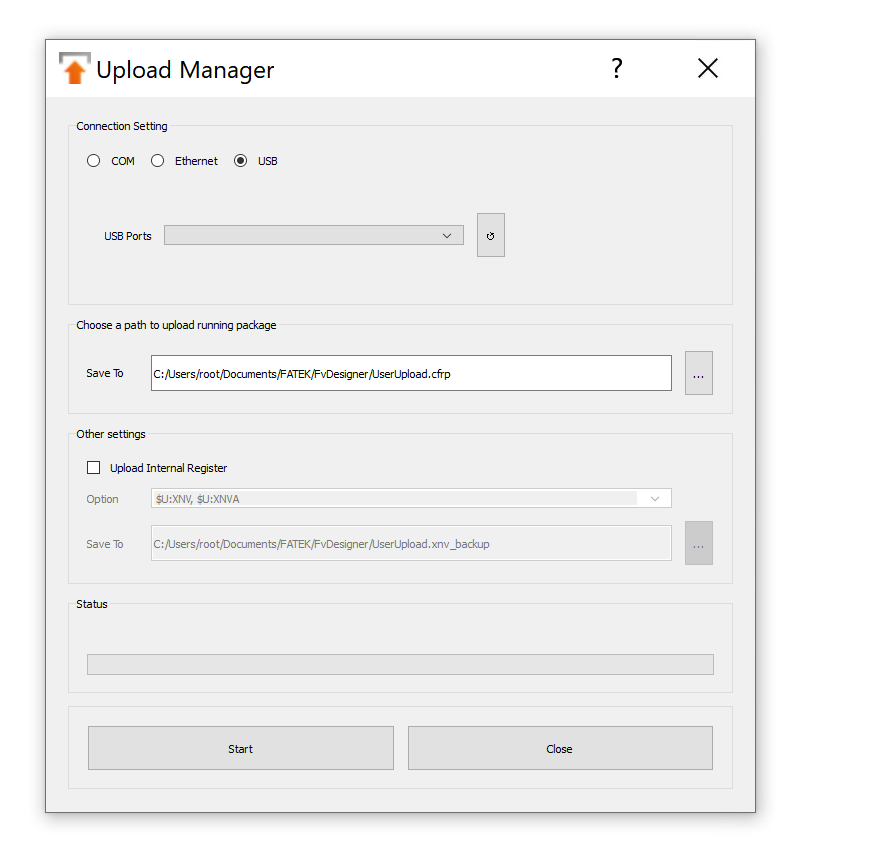This screenshot has width=869, height=867.
Task: Open help via the question mark icon
Action: 617,68
